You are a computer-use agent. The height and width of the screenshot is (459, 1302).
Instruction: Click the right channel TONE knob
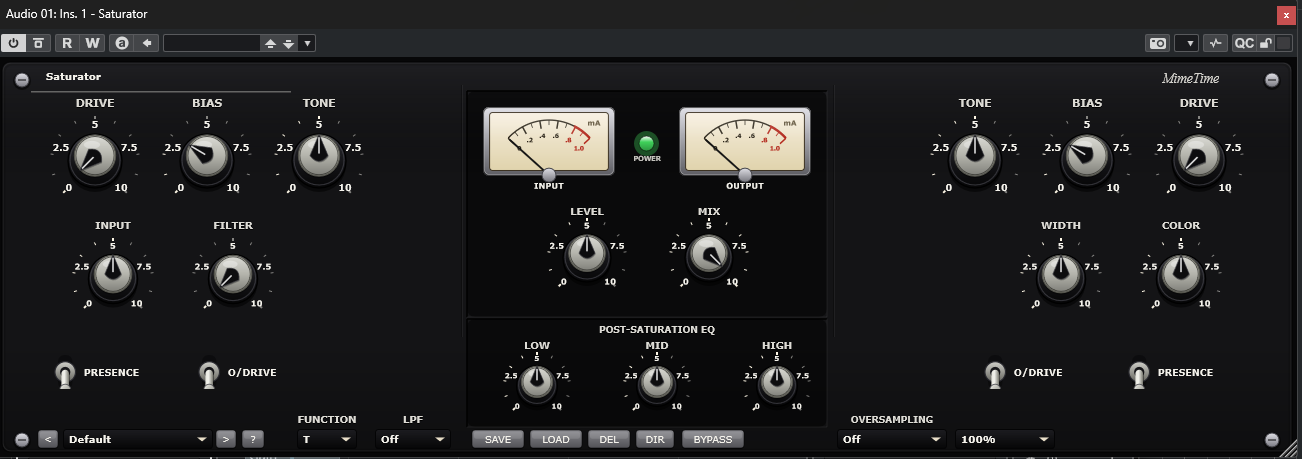click(x=974, y=156)
